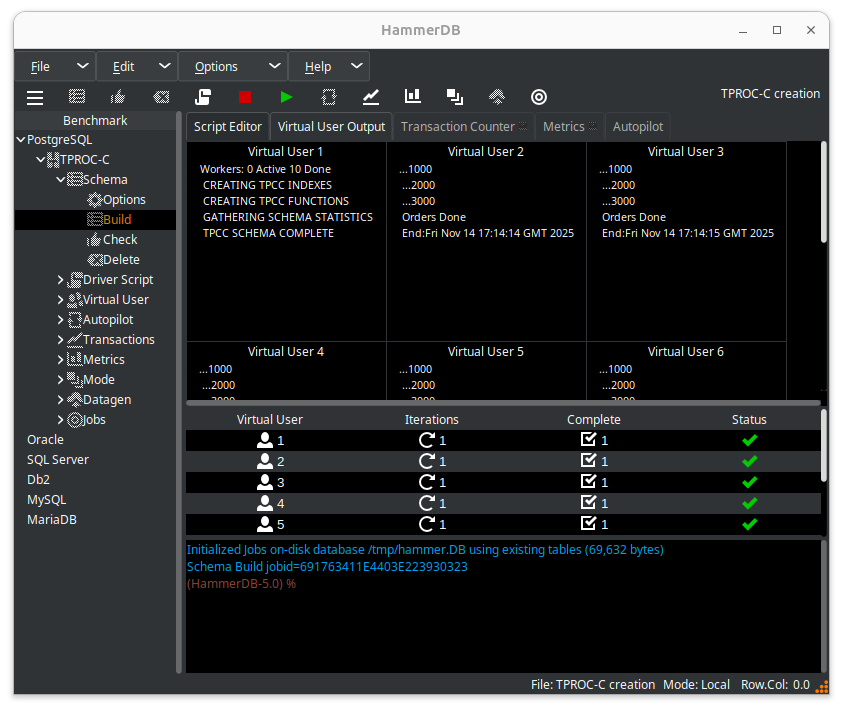Click Virtual User 5 complete checkbox icon
Screen dimensions: 843x711
588,524
